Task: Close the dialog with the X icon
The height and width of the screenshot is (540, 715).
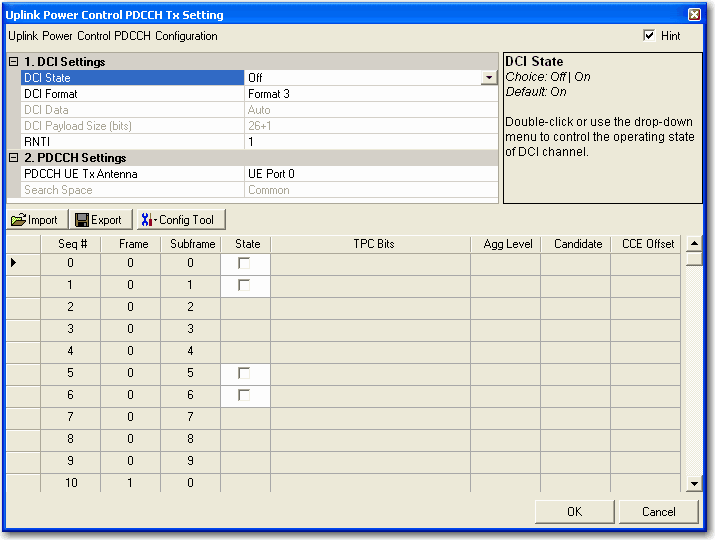Action: 694,15
